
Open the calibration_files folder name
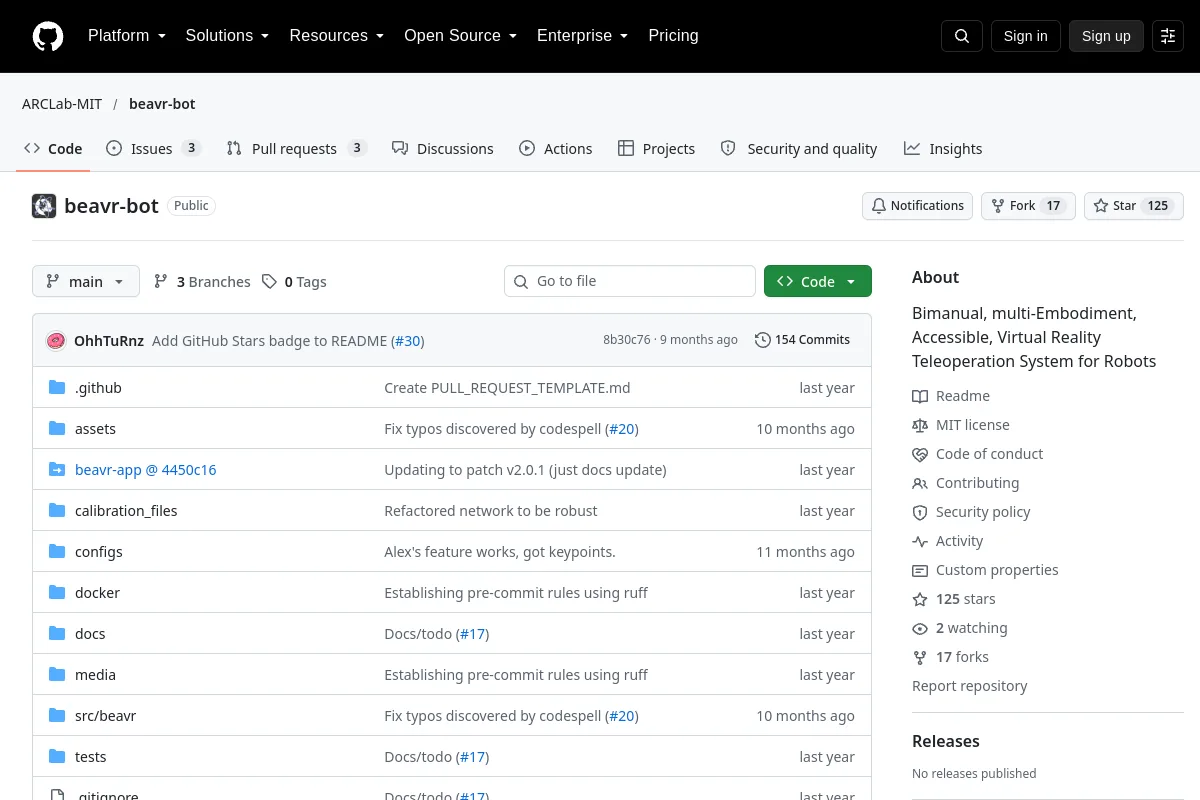click(x=126, y=510)
